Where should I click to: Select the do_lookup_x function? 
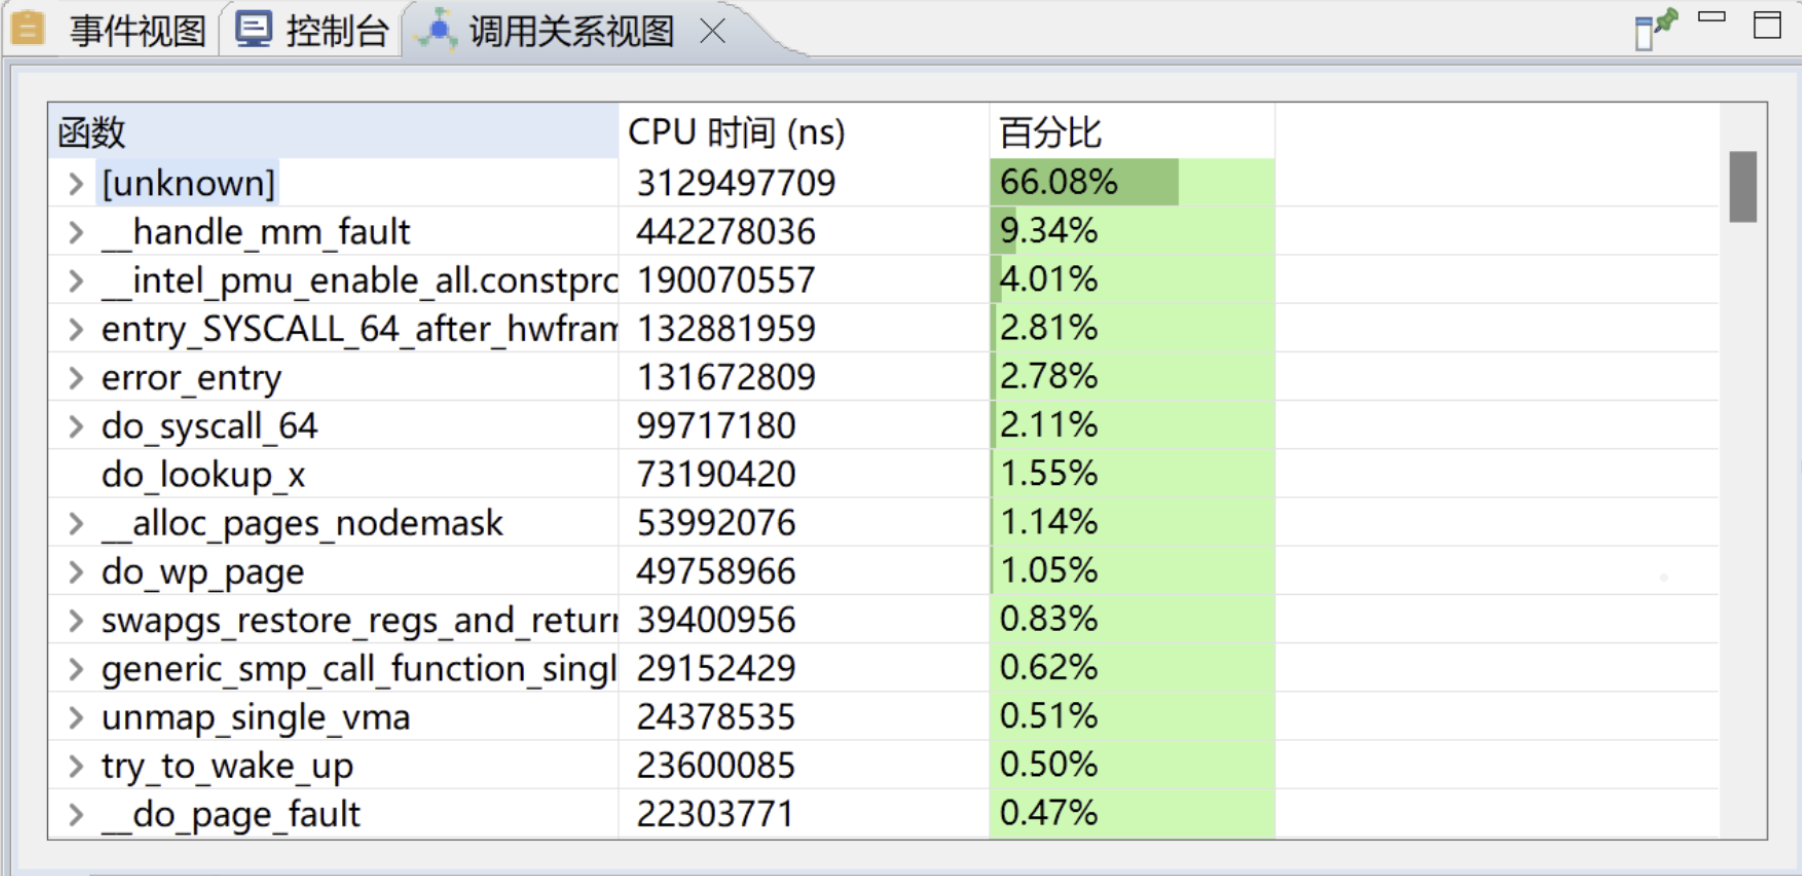tap(203, 475)
